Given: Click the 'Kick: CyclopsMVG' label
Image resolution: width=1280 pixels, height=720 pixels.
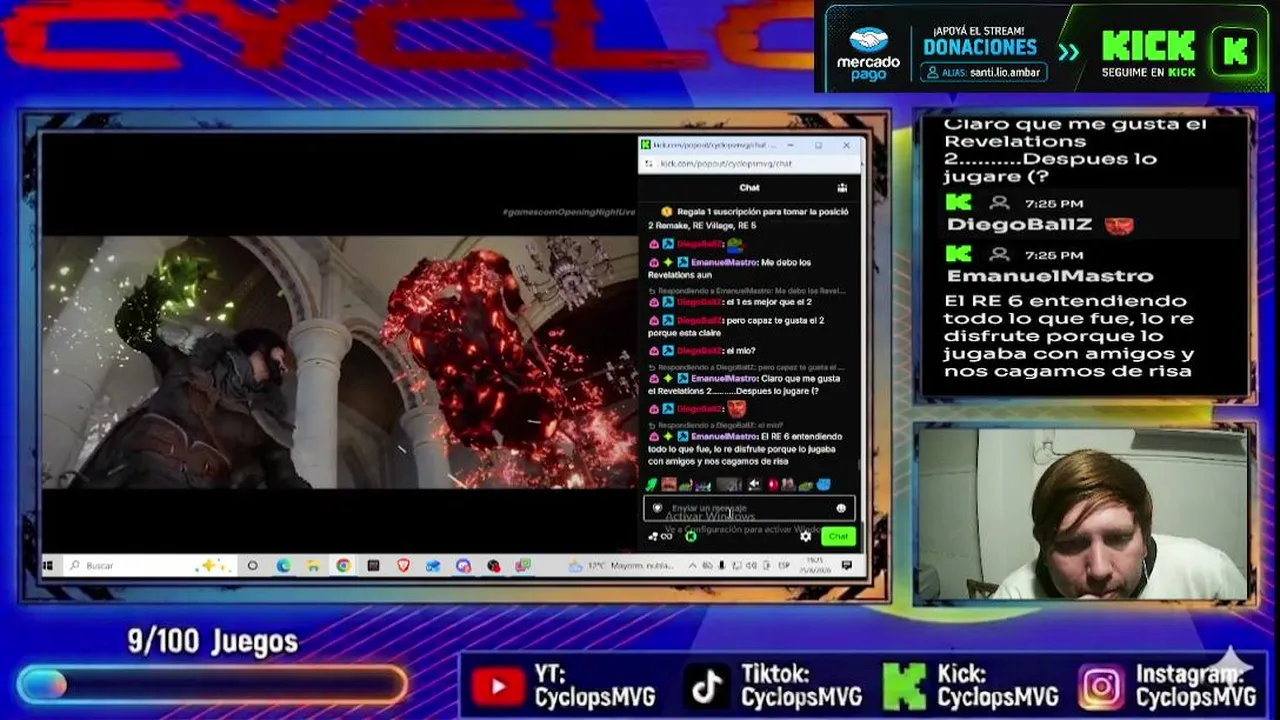Looking at the screenshot, I should coord(997,686).
